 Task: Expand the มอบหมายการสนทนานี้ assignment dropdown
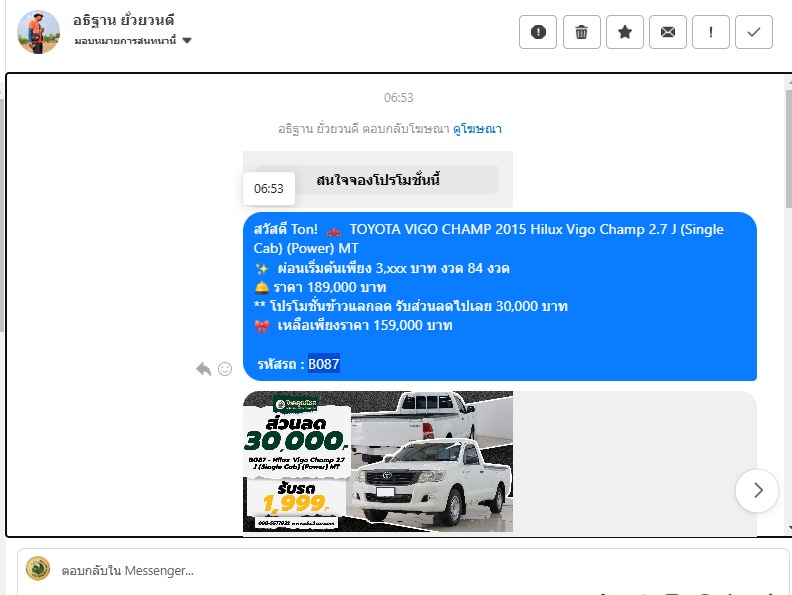pyautogui.click(x=133, y=40)
